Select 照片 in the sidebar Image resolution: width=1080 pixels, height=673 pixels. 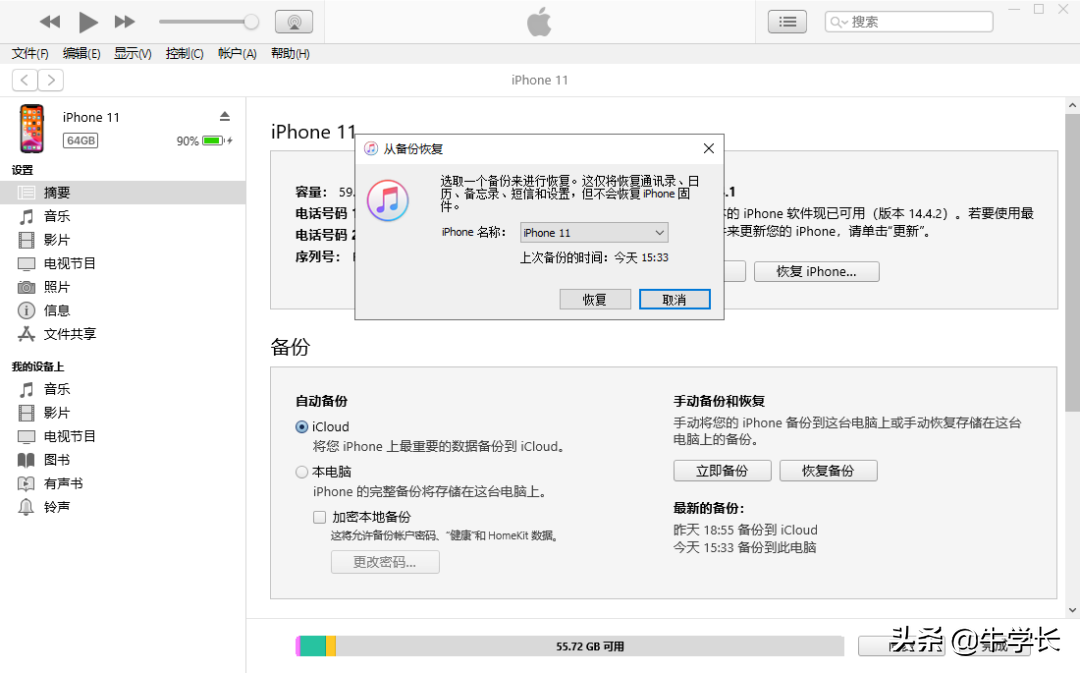pyautogui.click(x=123, y=287)
